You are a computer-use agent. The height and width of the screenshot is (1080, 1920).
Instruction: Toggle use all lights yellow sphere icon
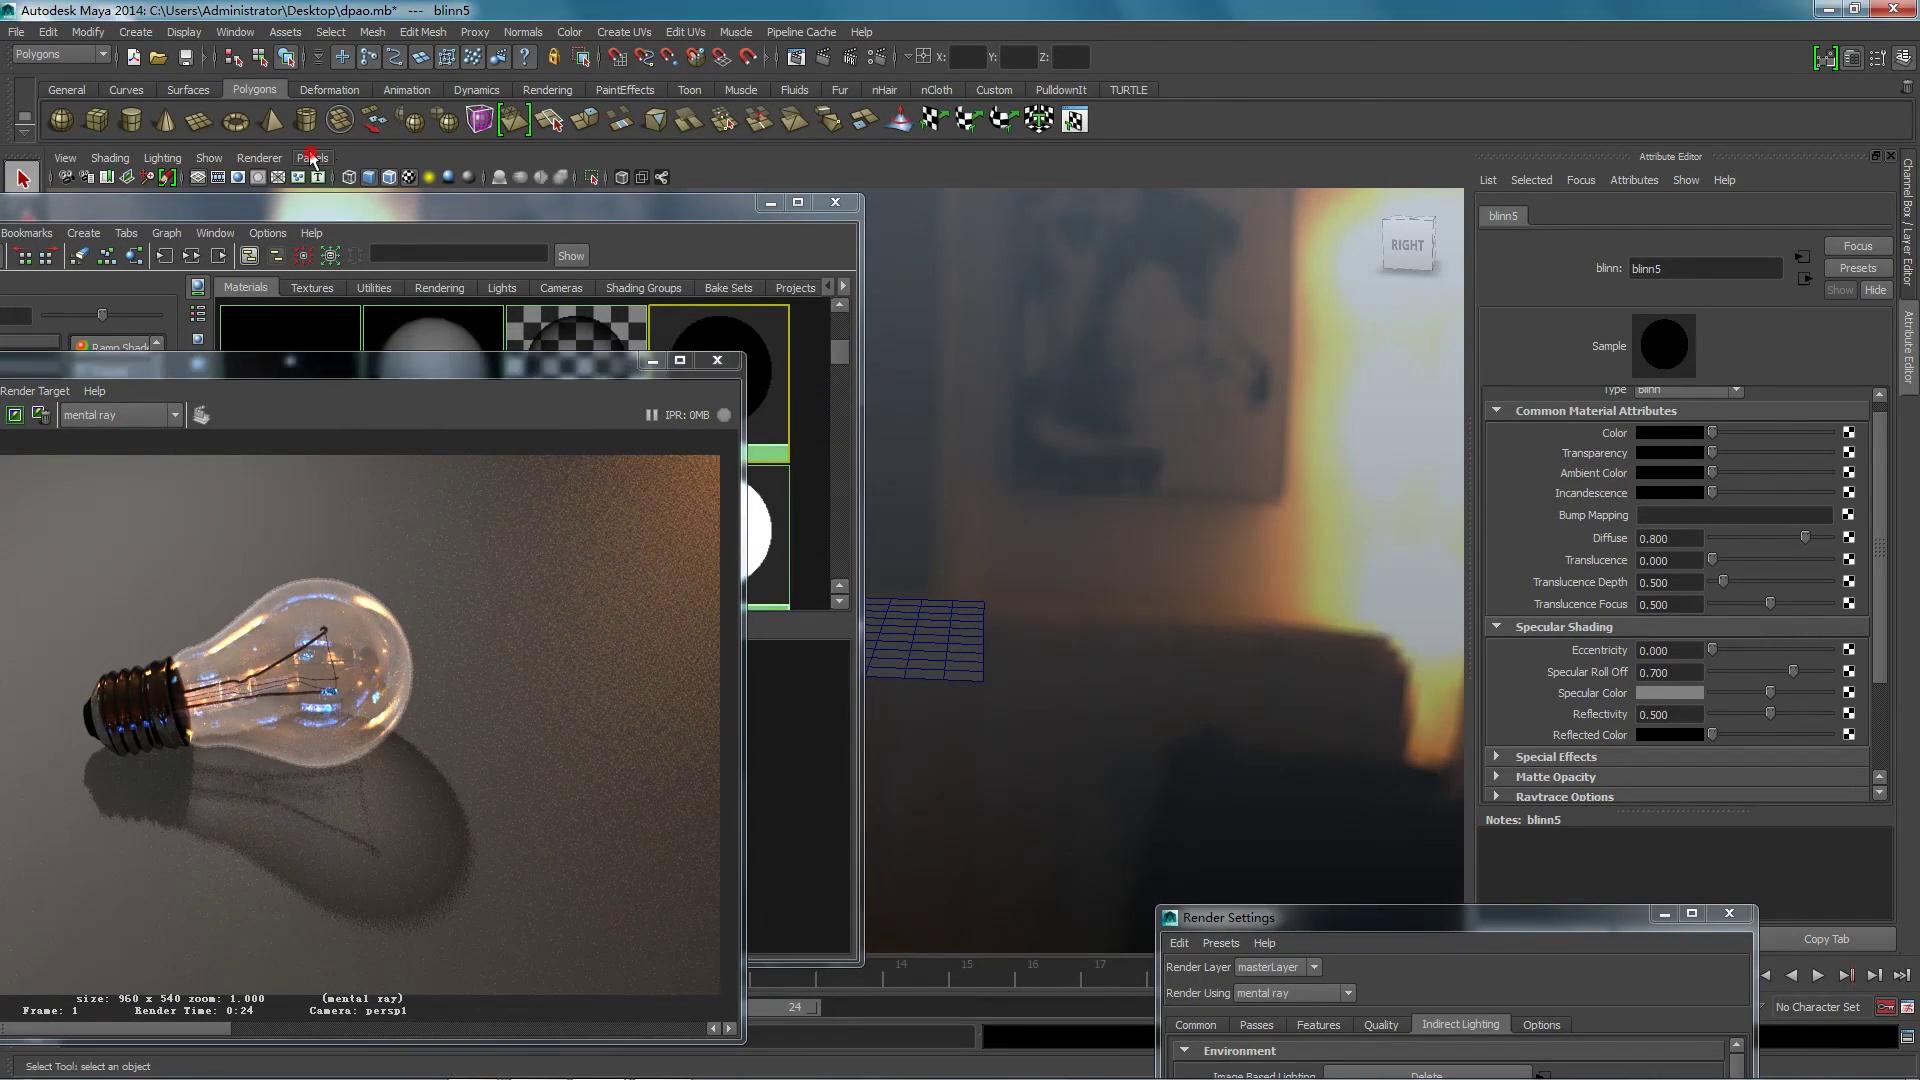pyautogui.click(x=429, y=178)
